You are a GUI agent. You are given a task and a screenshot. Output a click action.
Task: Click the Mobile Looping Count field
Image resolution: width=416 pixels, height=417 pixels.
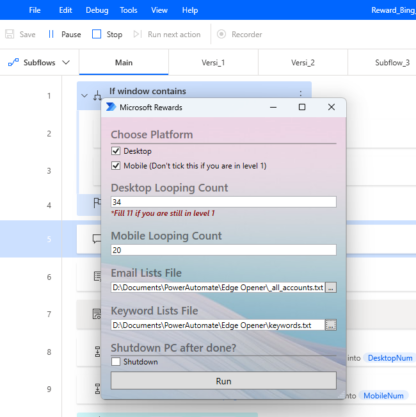(x=223, y=250)
